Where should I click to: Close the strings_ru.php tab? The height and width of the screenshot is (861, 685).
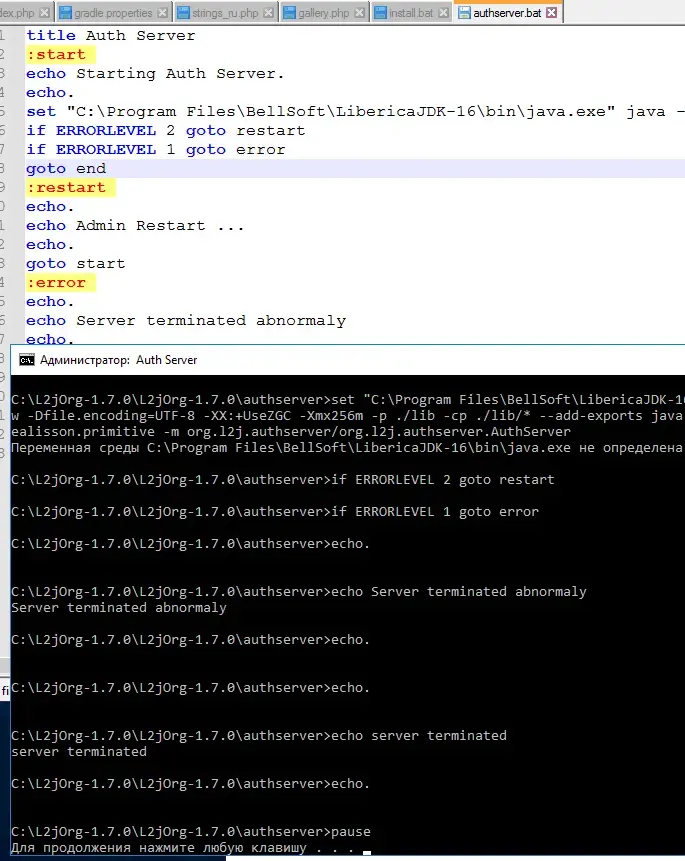coord(269,13)
